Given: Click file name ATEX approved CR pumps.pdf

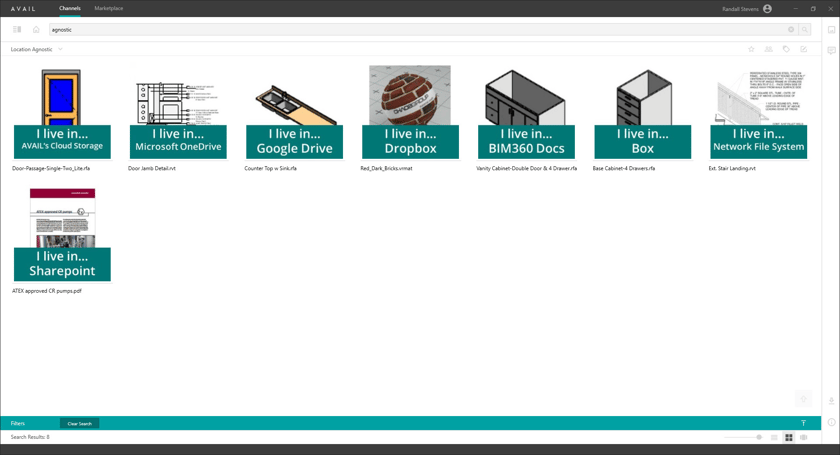Looking at the screenshot, I should (x=47, y=290).
